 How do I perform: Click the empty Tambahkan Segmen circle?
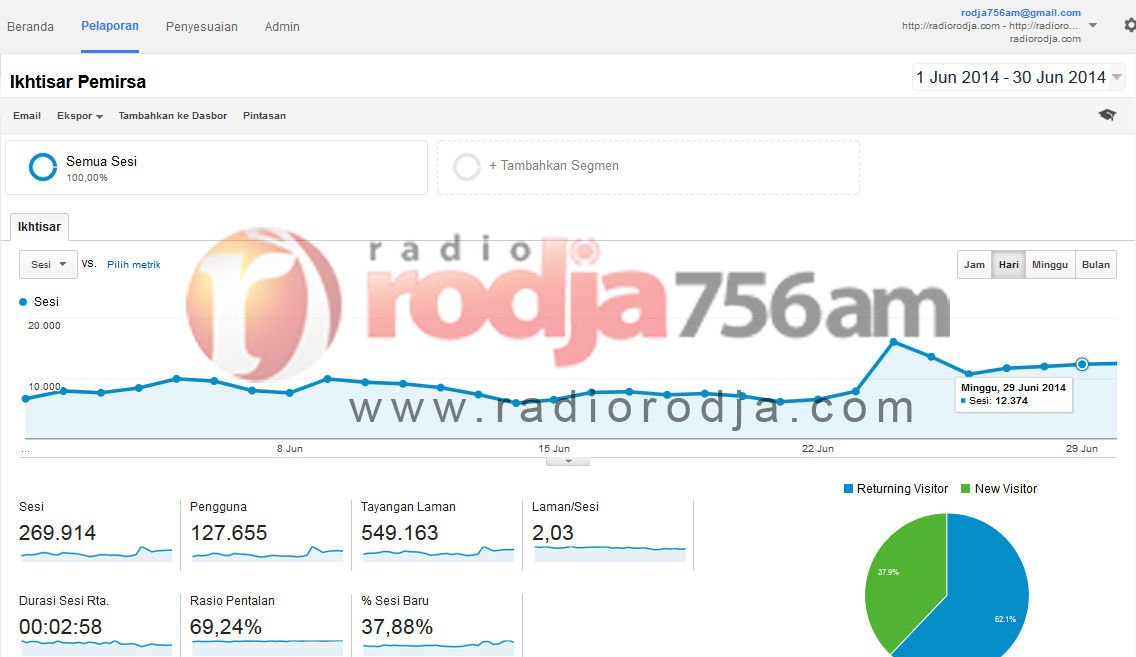[467, 167]
